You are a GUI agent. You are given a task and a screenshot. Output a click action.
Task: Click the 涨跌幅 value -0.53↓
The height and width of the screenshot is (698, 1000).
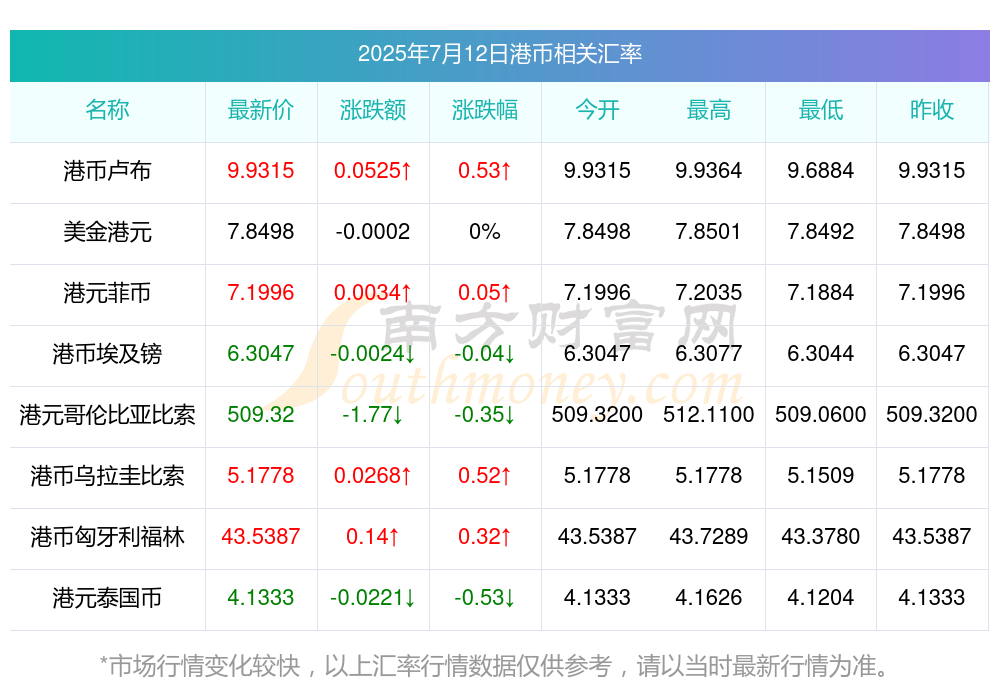pos(485,597)
